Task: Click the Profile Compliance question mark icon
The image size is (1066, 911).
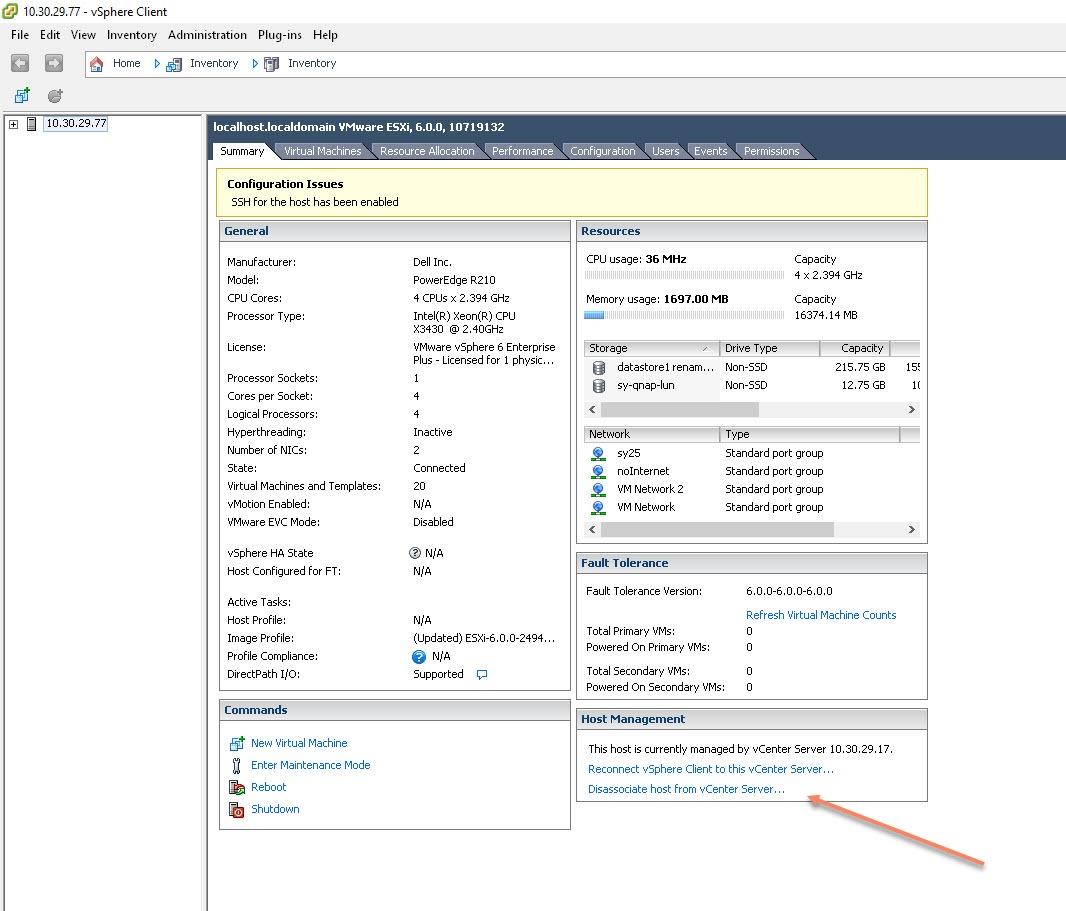Action: [x=419, y=657]
